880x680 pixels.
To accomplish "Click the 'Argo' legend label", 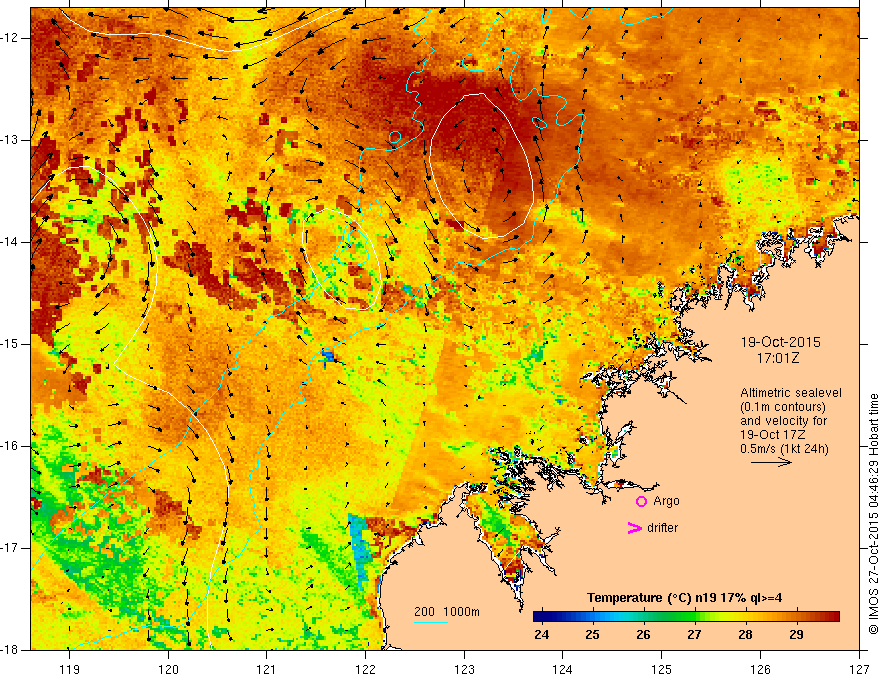I will pos(666,501).
